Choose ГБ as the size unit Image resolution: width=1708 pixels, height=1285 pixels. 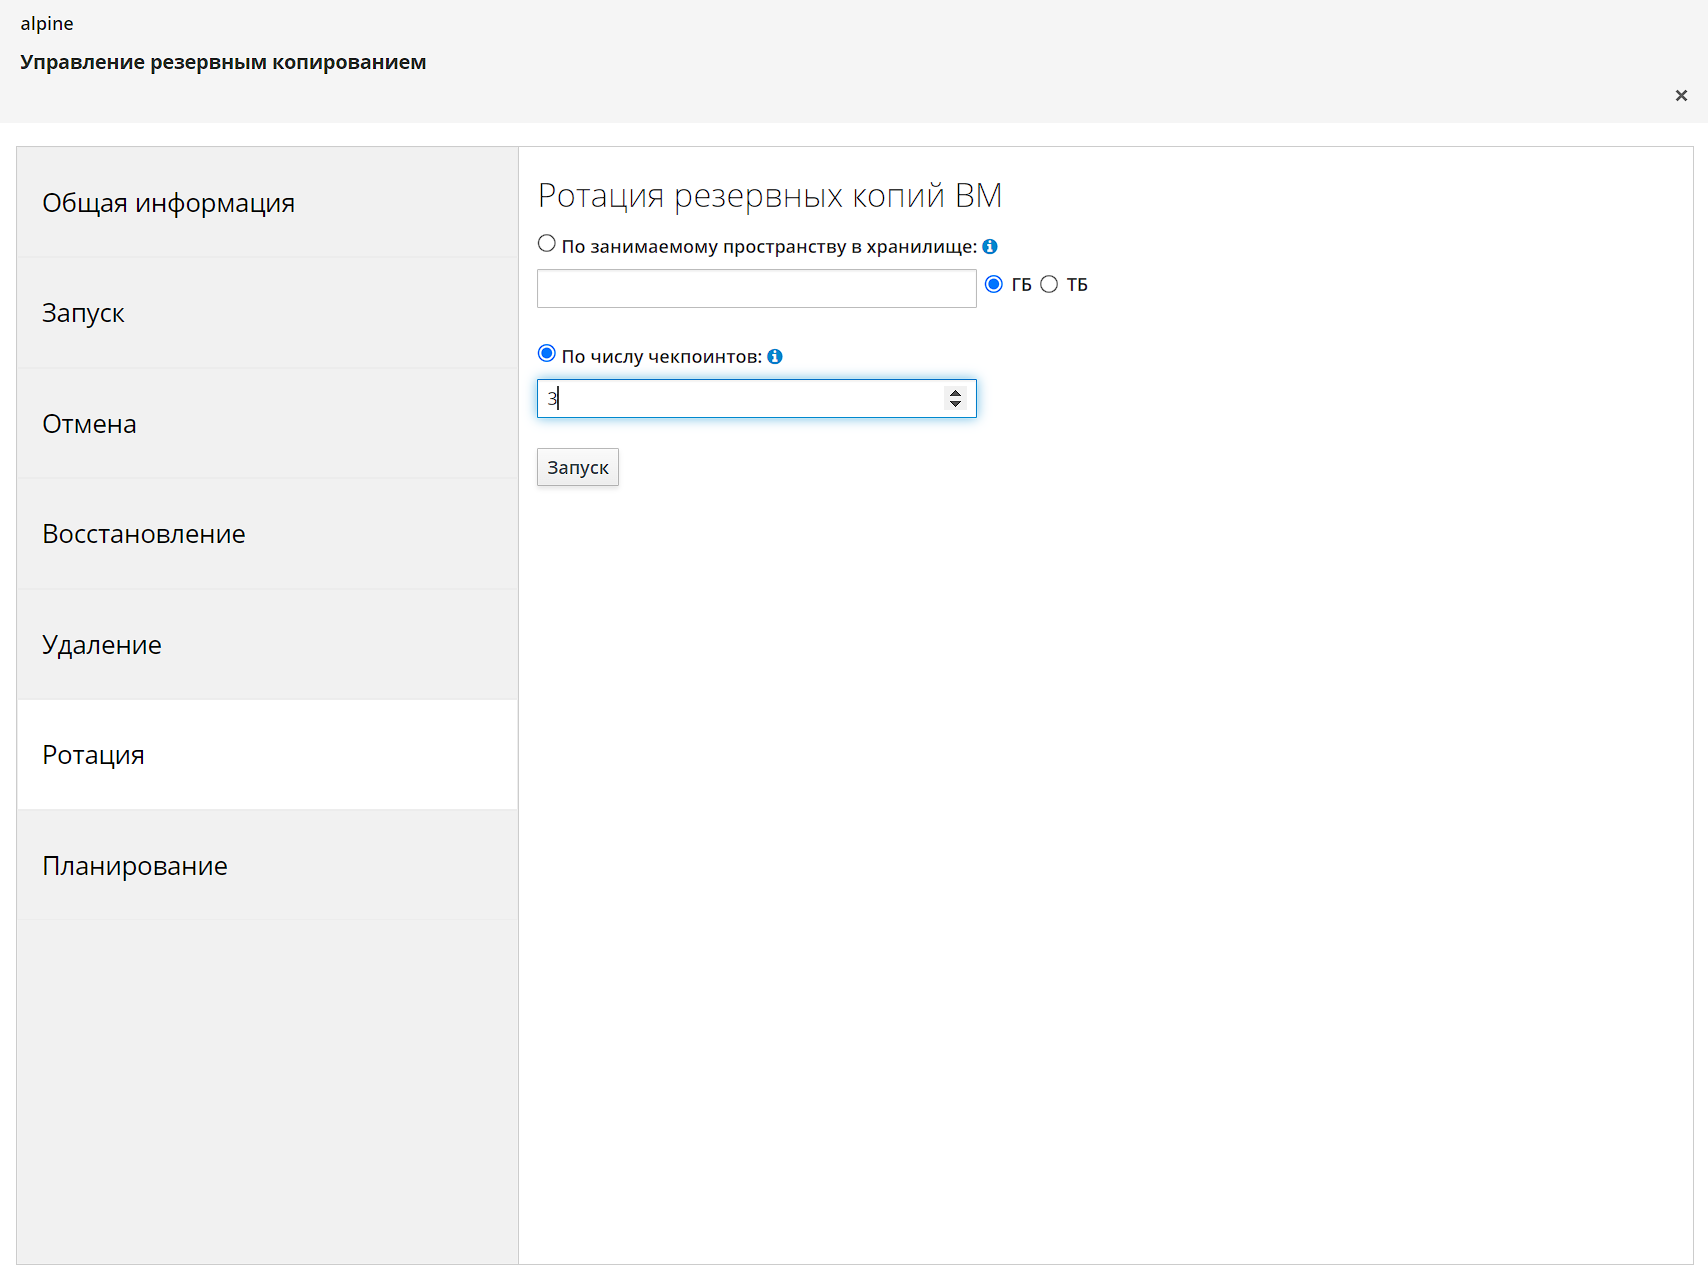point(994,285)
